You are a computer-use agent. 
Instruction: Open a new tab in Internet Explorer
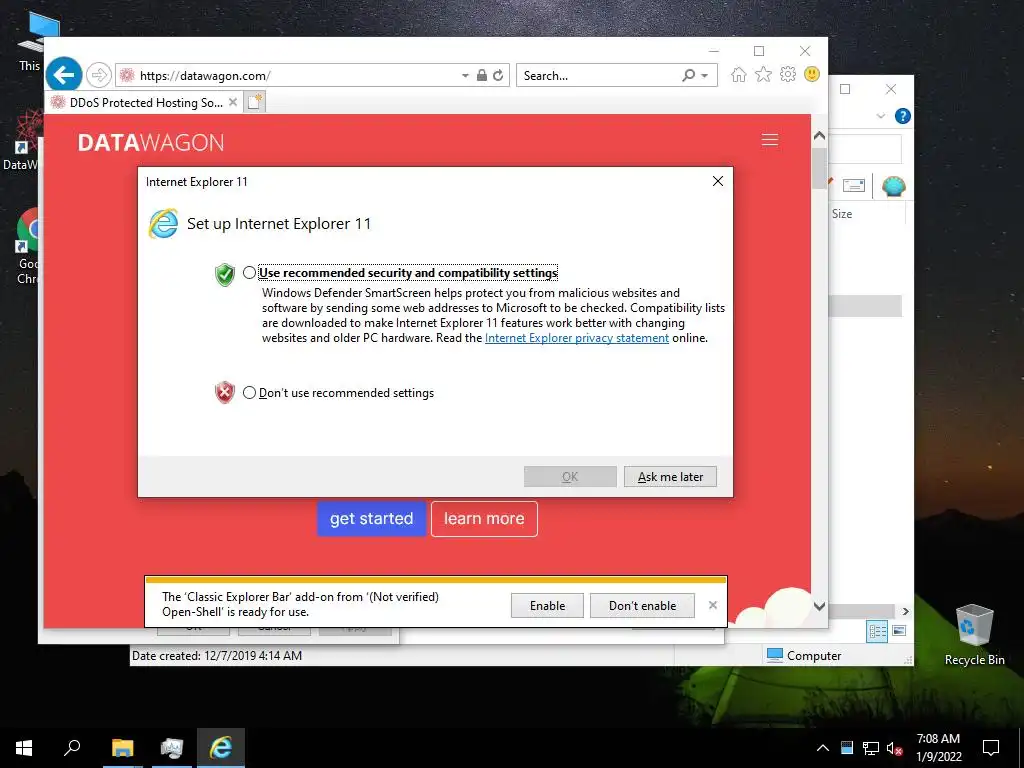click(x=255, y=102)
